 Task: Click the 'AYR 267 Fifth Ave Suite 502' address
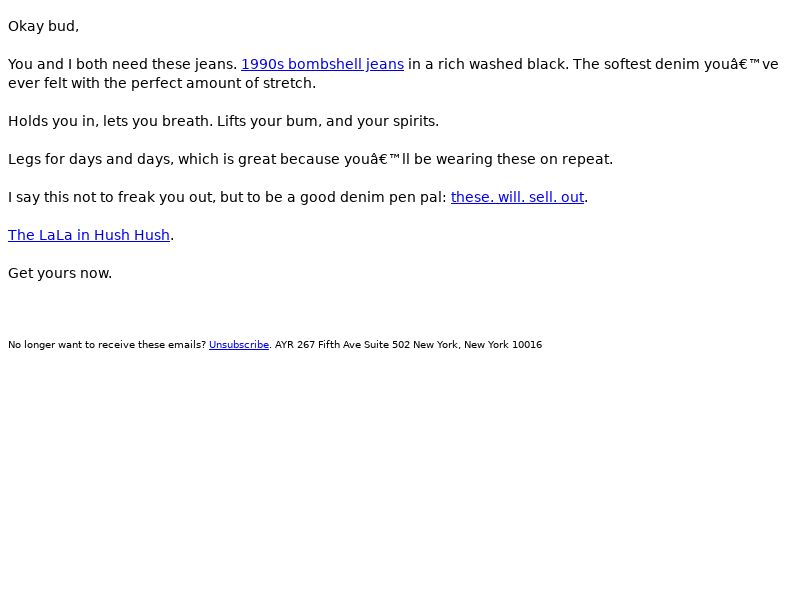click(342, 345)
